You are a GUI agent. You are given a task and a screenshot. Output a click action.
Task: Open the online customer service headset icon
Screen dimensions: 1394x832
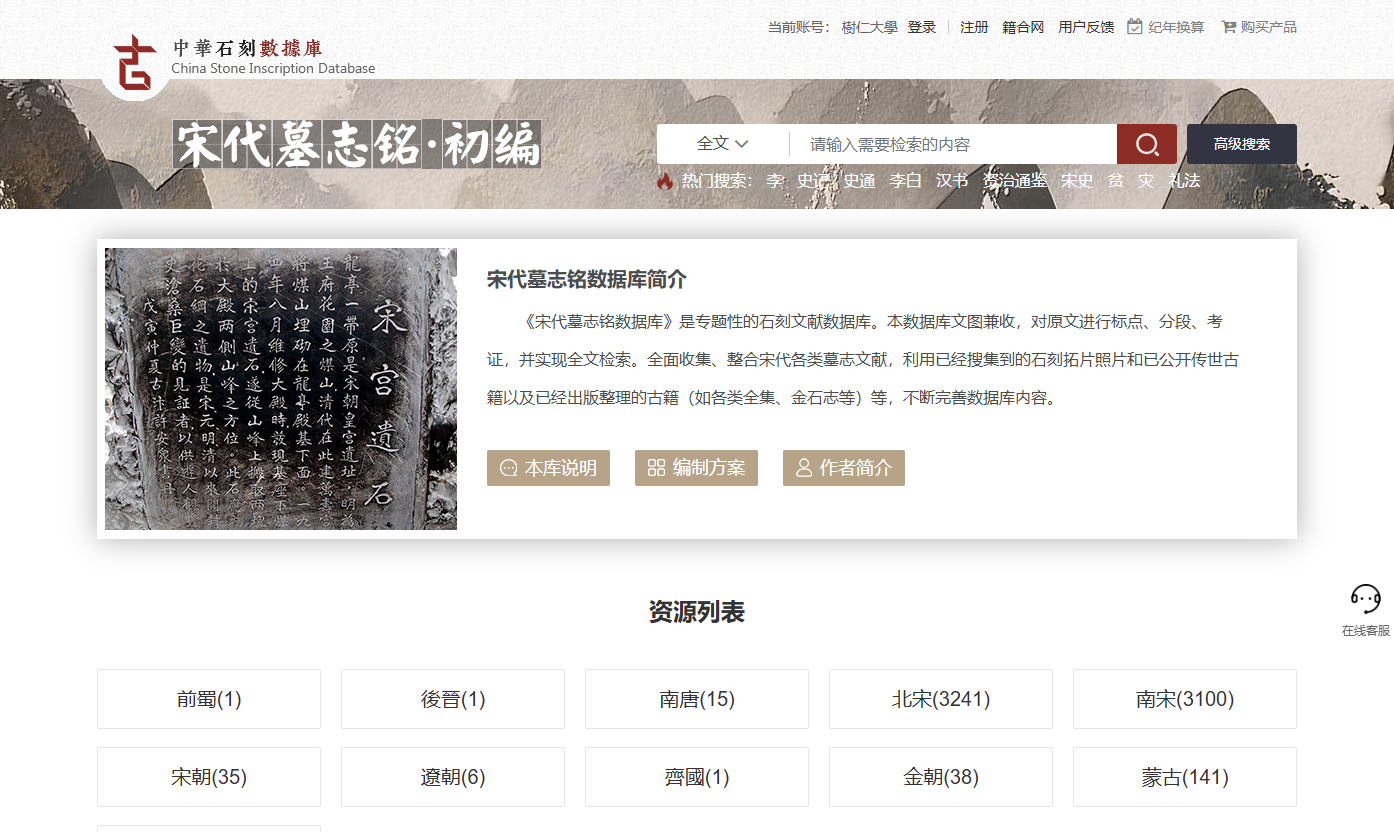[x=1365, y=600]
